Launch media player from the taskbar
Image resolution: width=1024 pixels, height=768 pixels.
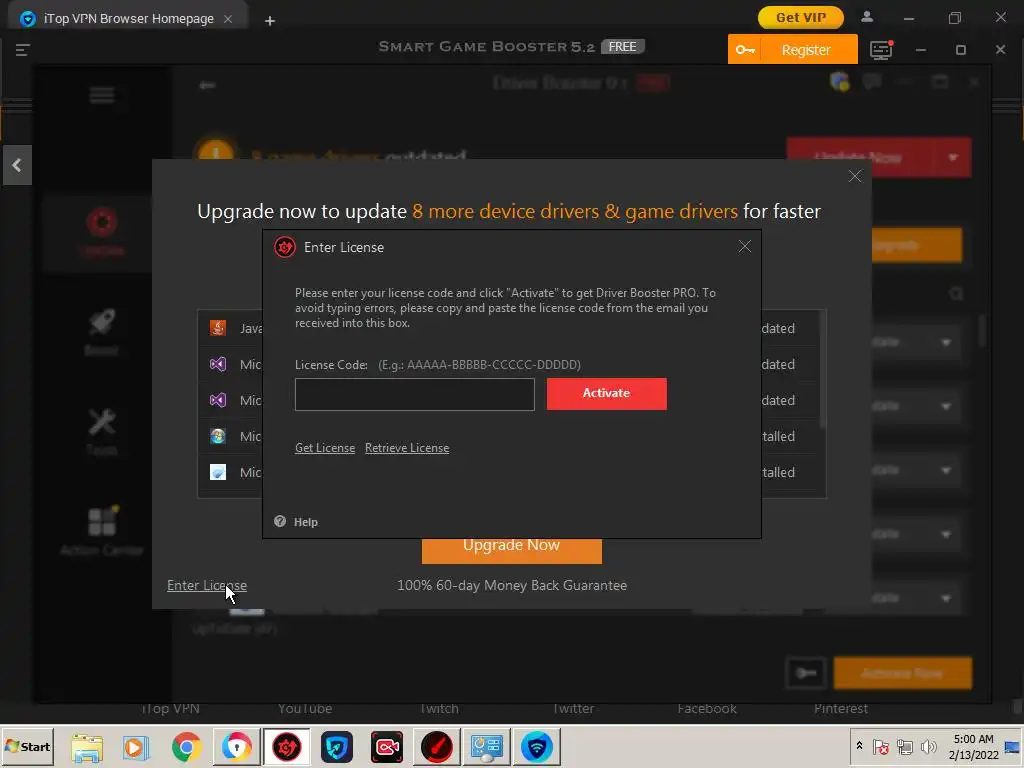136,747
